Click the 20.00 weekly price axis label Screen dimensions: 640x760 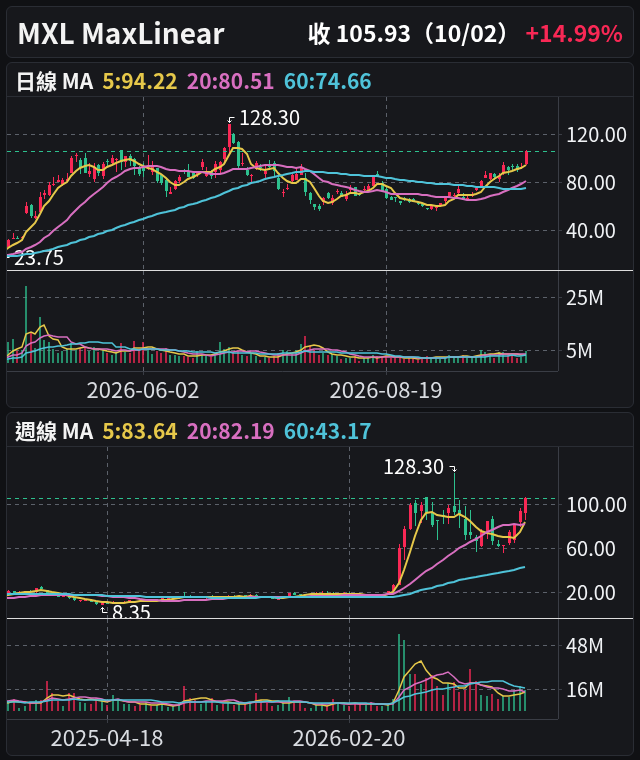tap(591, 593)
